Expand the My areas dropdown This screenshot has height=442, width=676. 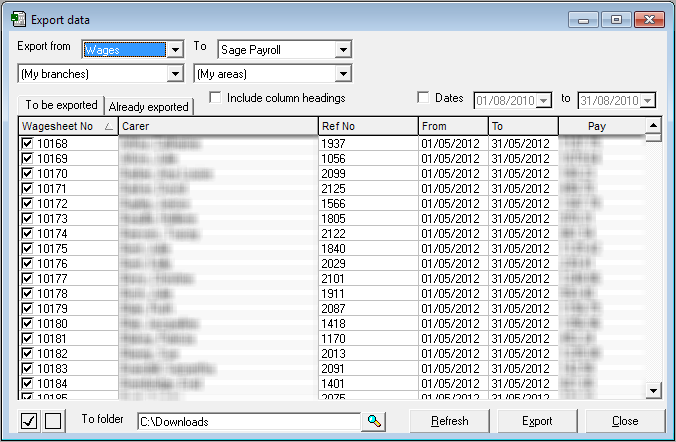pos(343,74)
